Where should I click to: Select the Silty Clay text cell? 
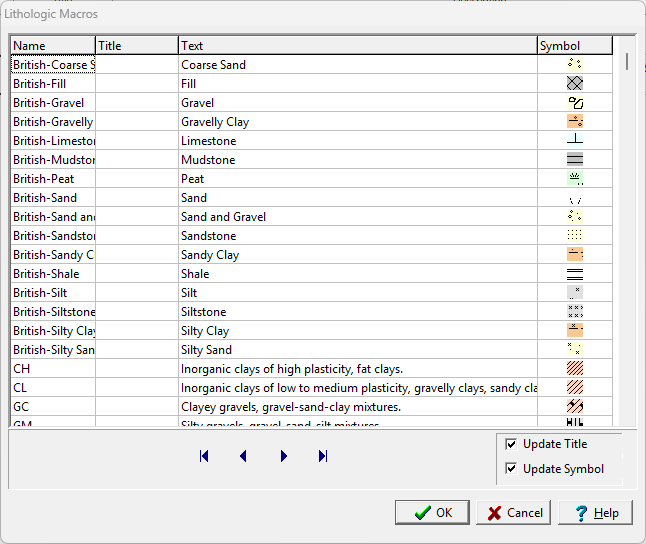pos(357,331)
